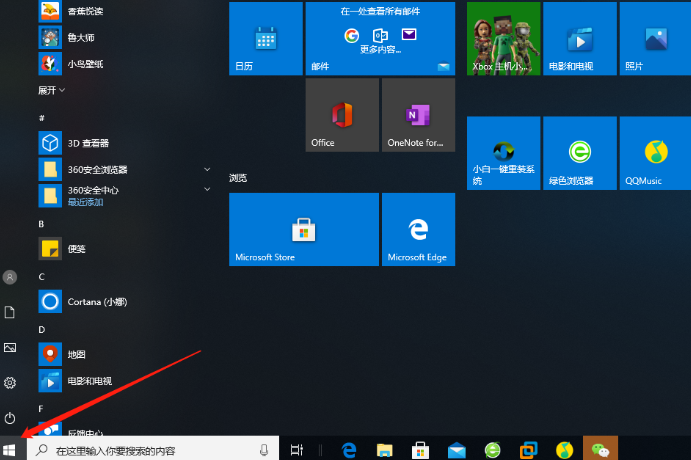Open Mail app from the taskbar

[457, 450]
